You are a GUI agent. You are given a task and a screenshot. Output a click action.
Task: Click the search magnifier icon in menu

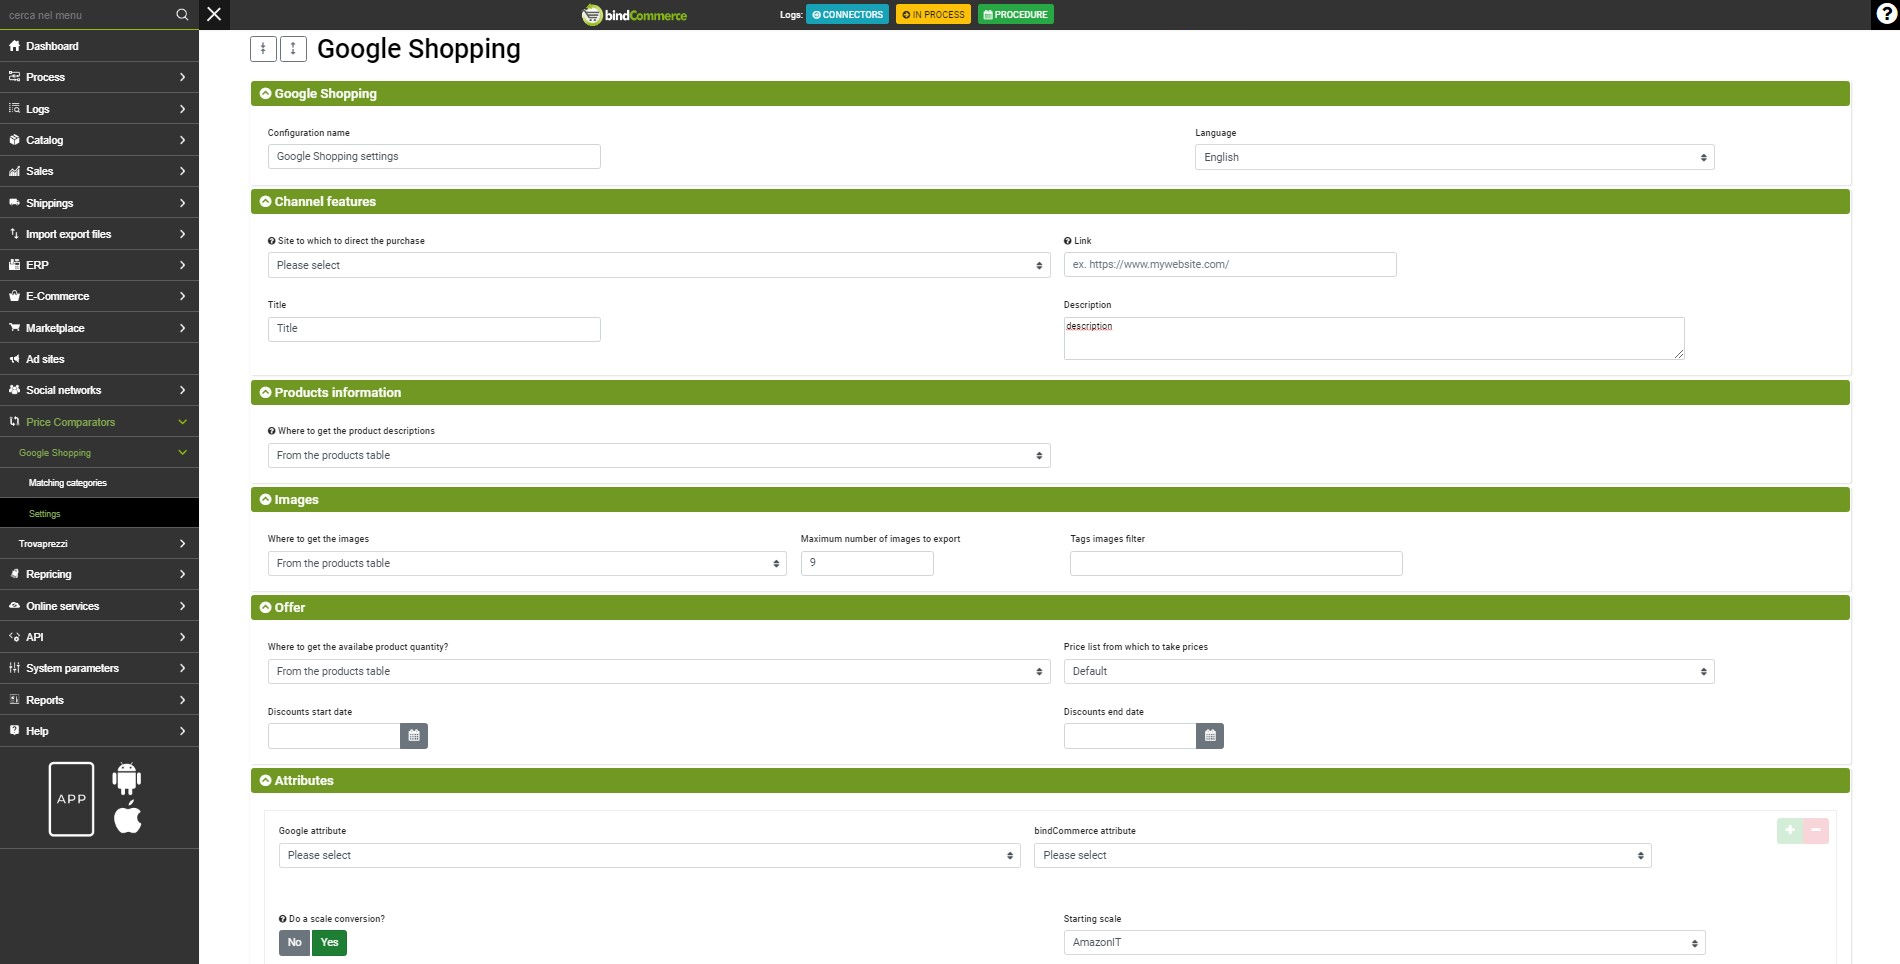click(x=182, y=15)
